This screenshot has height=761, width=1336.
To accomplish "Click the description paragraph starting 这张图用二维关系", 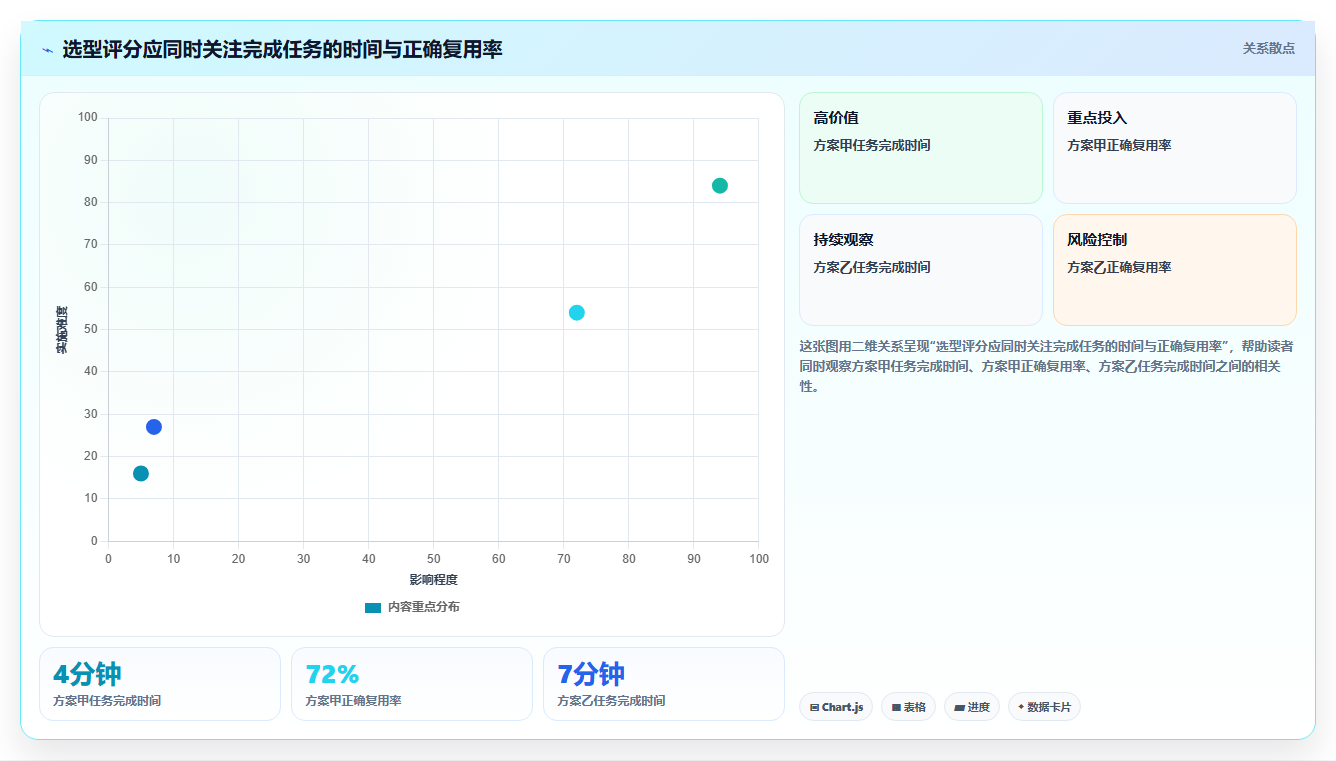I will click(1047, 366).
